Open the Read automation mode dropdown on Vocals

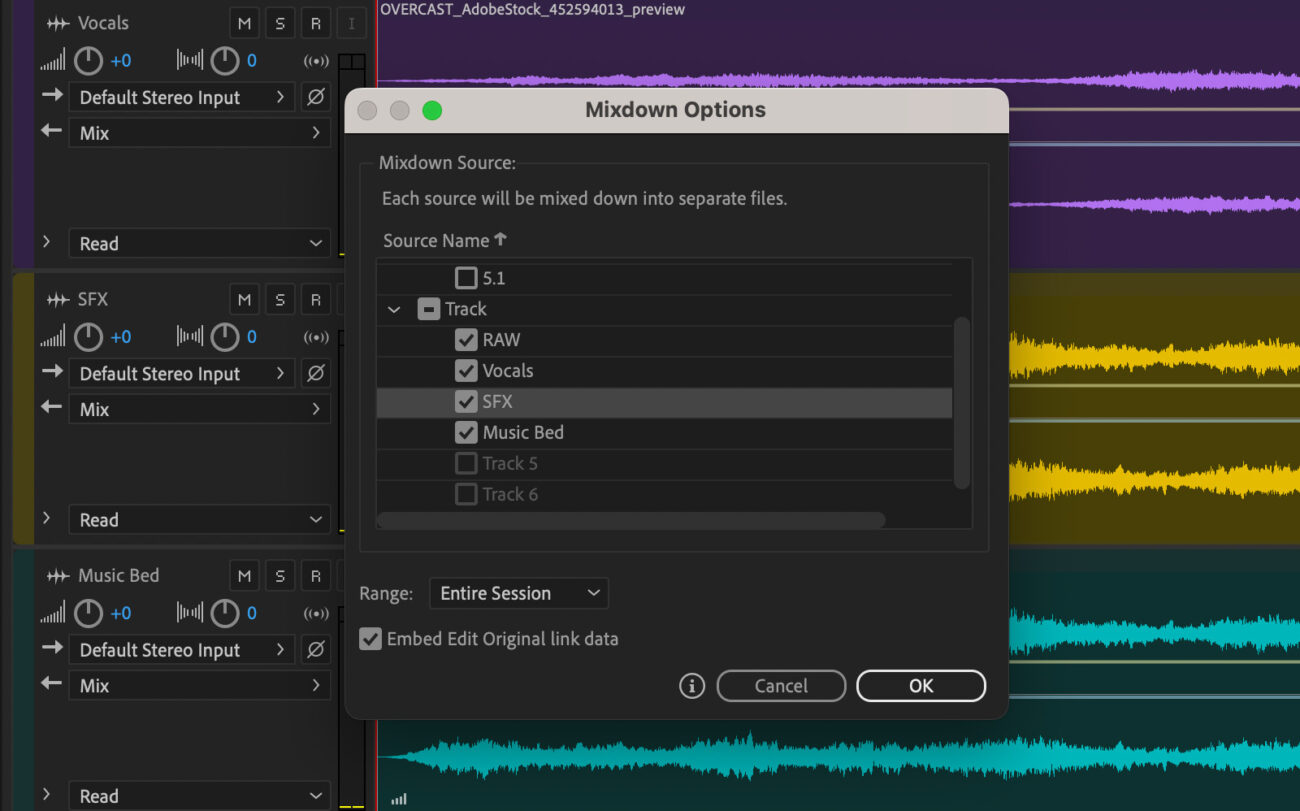pos(199,243)
